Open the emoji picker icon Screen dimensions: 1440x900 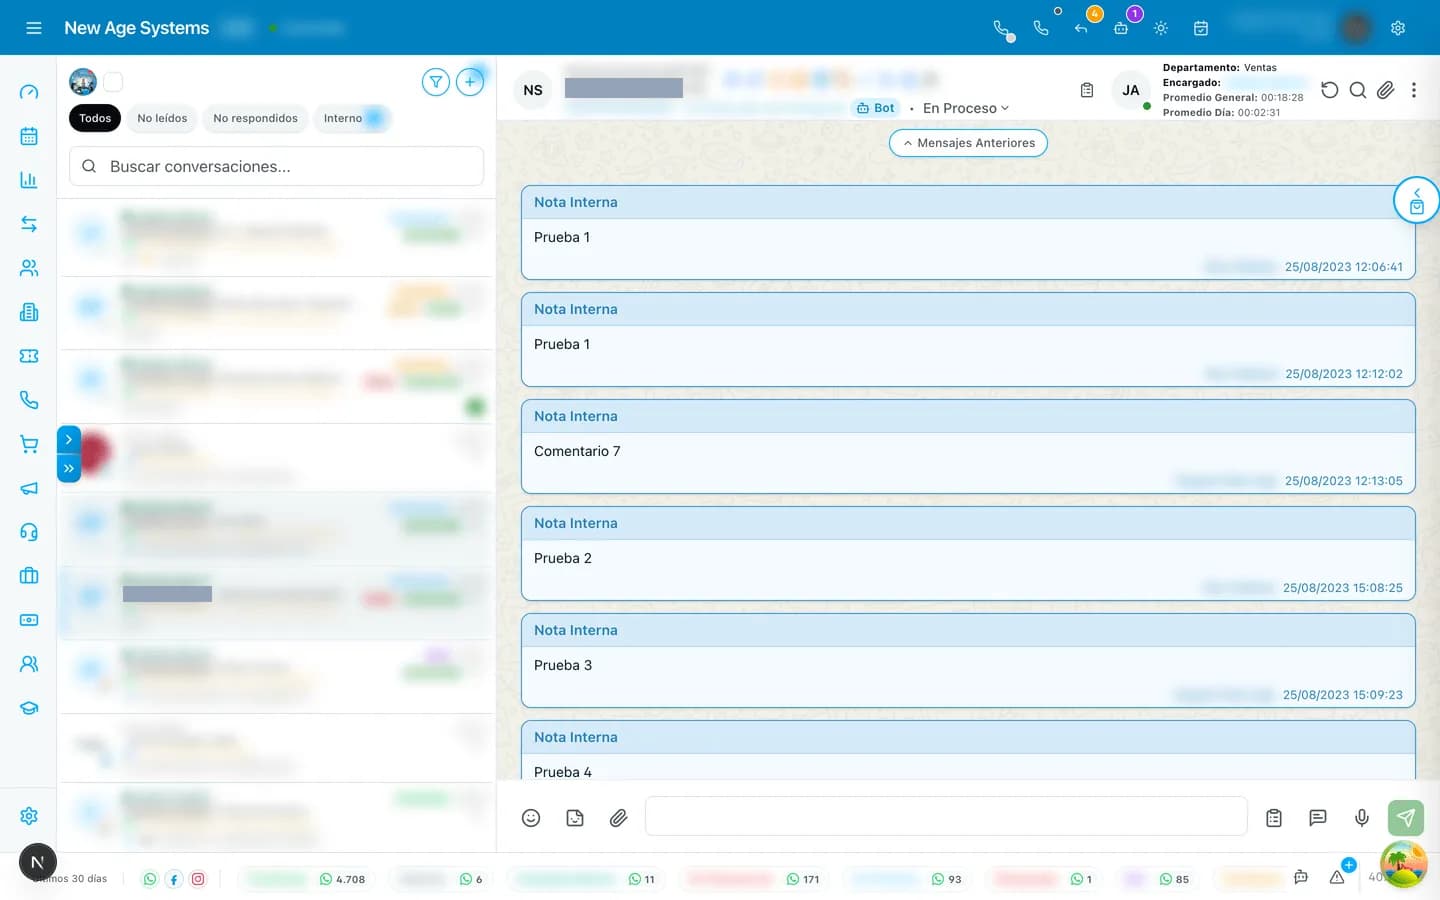pyautogui.click(x=531, y=818)
